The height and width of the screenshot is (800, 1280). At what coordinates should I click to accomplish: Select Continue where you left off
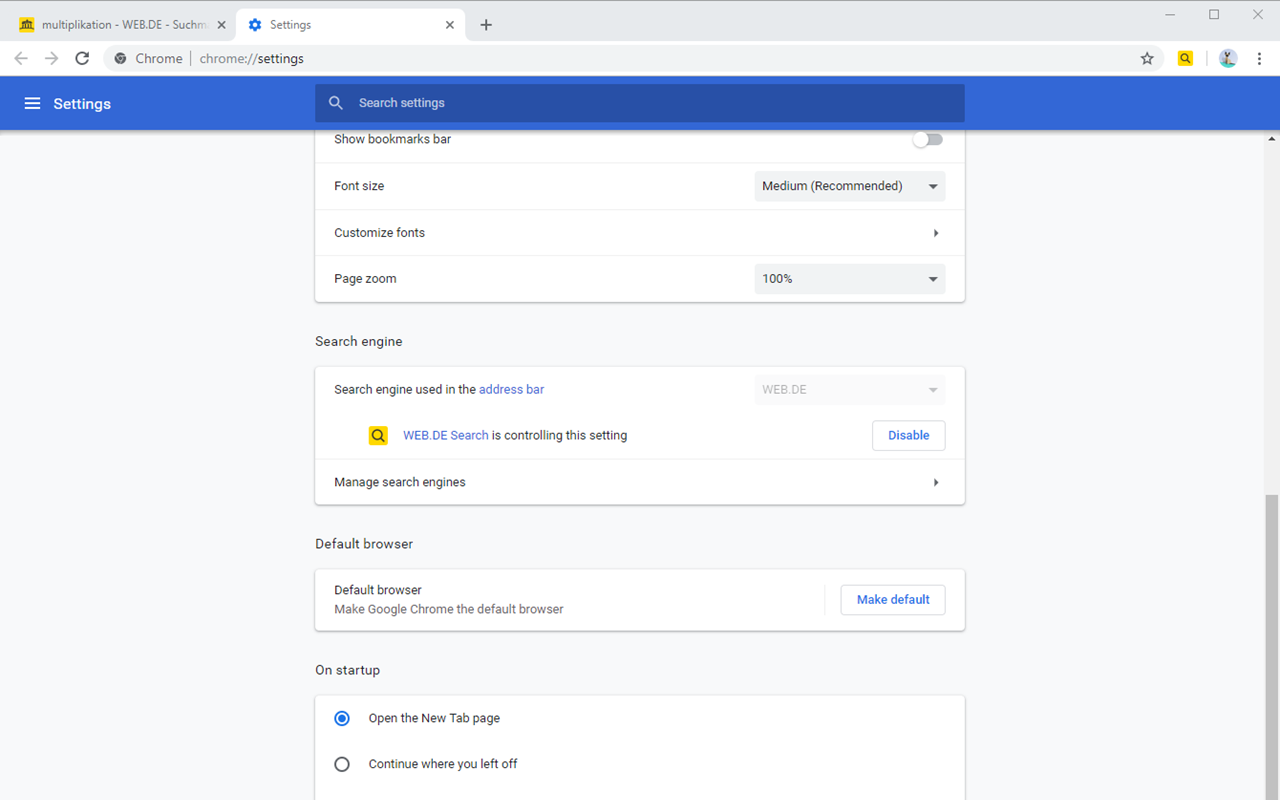(342, 764)
